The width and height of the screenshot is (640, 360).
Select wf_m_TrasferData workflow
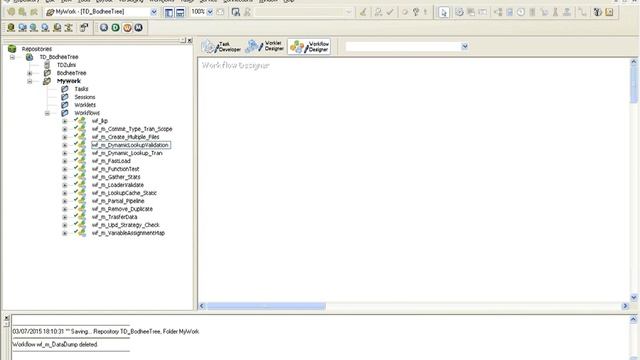click(x=114, y=217)
